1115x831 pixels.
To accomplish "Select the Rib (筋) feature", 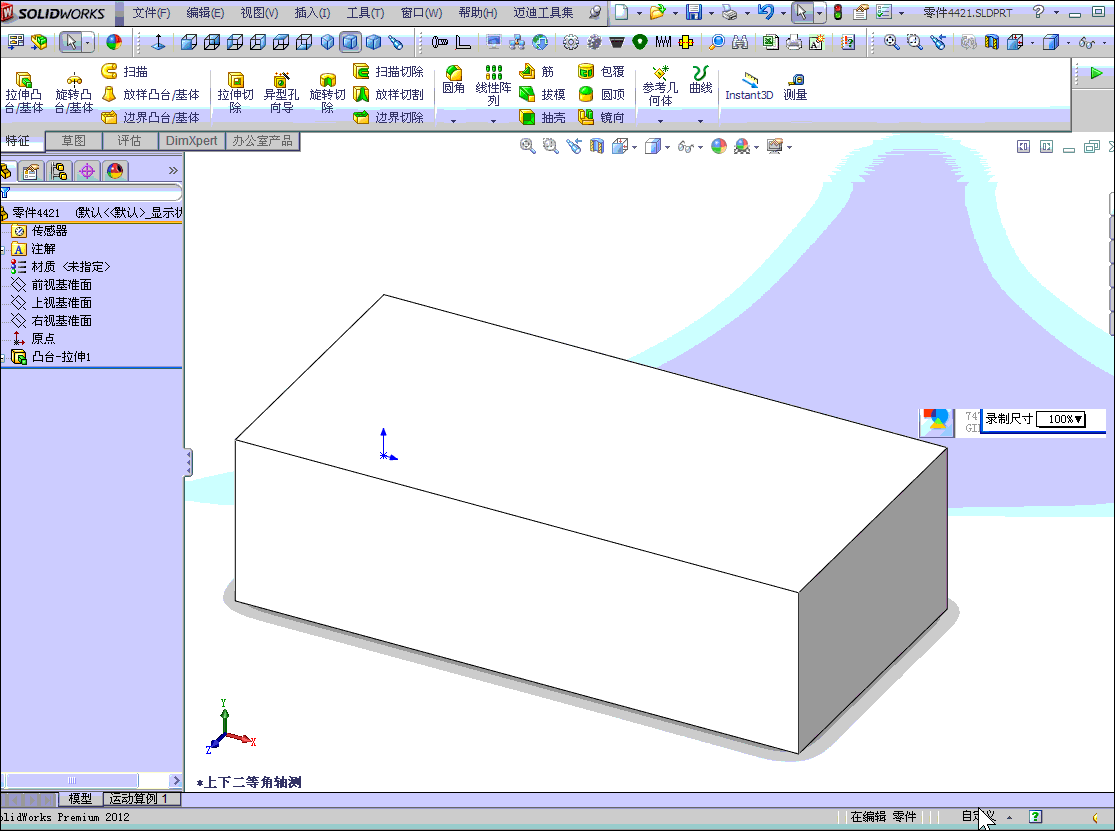I will 537,72.
